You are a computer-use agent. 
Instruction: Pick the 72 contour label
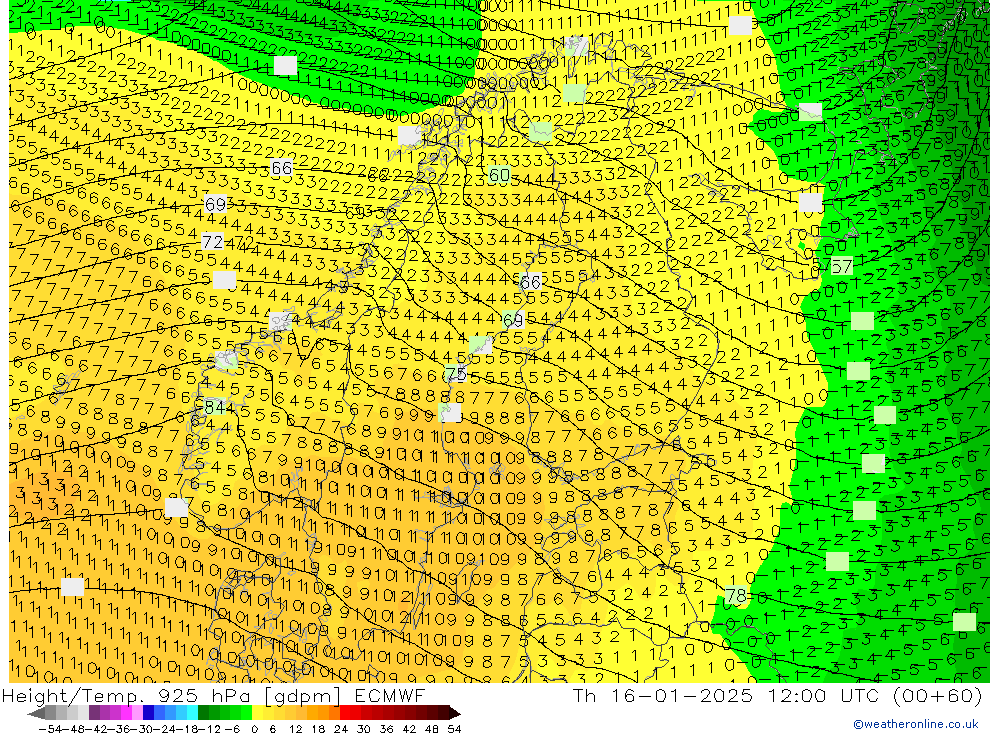click(x=212, y=242)
